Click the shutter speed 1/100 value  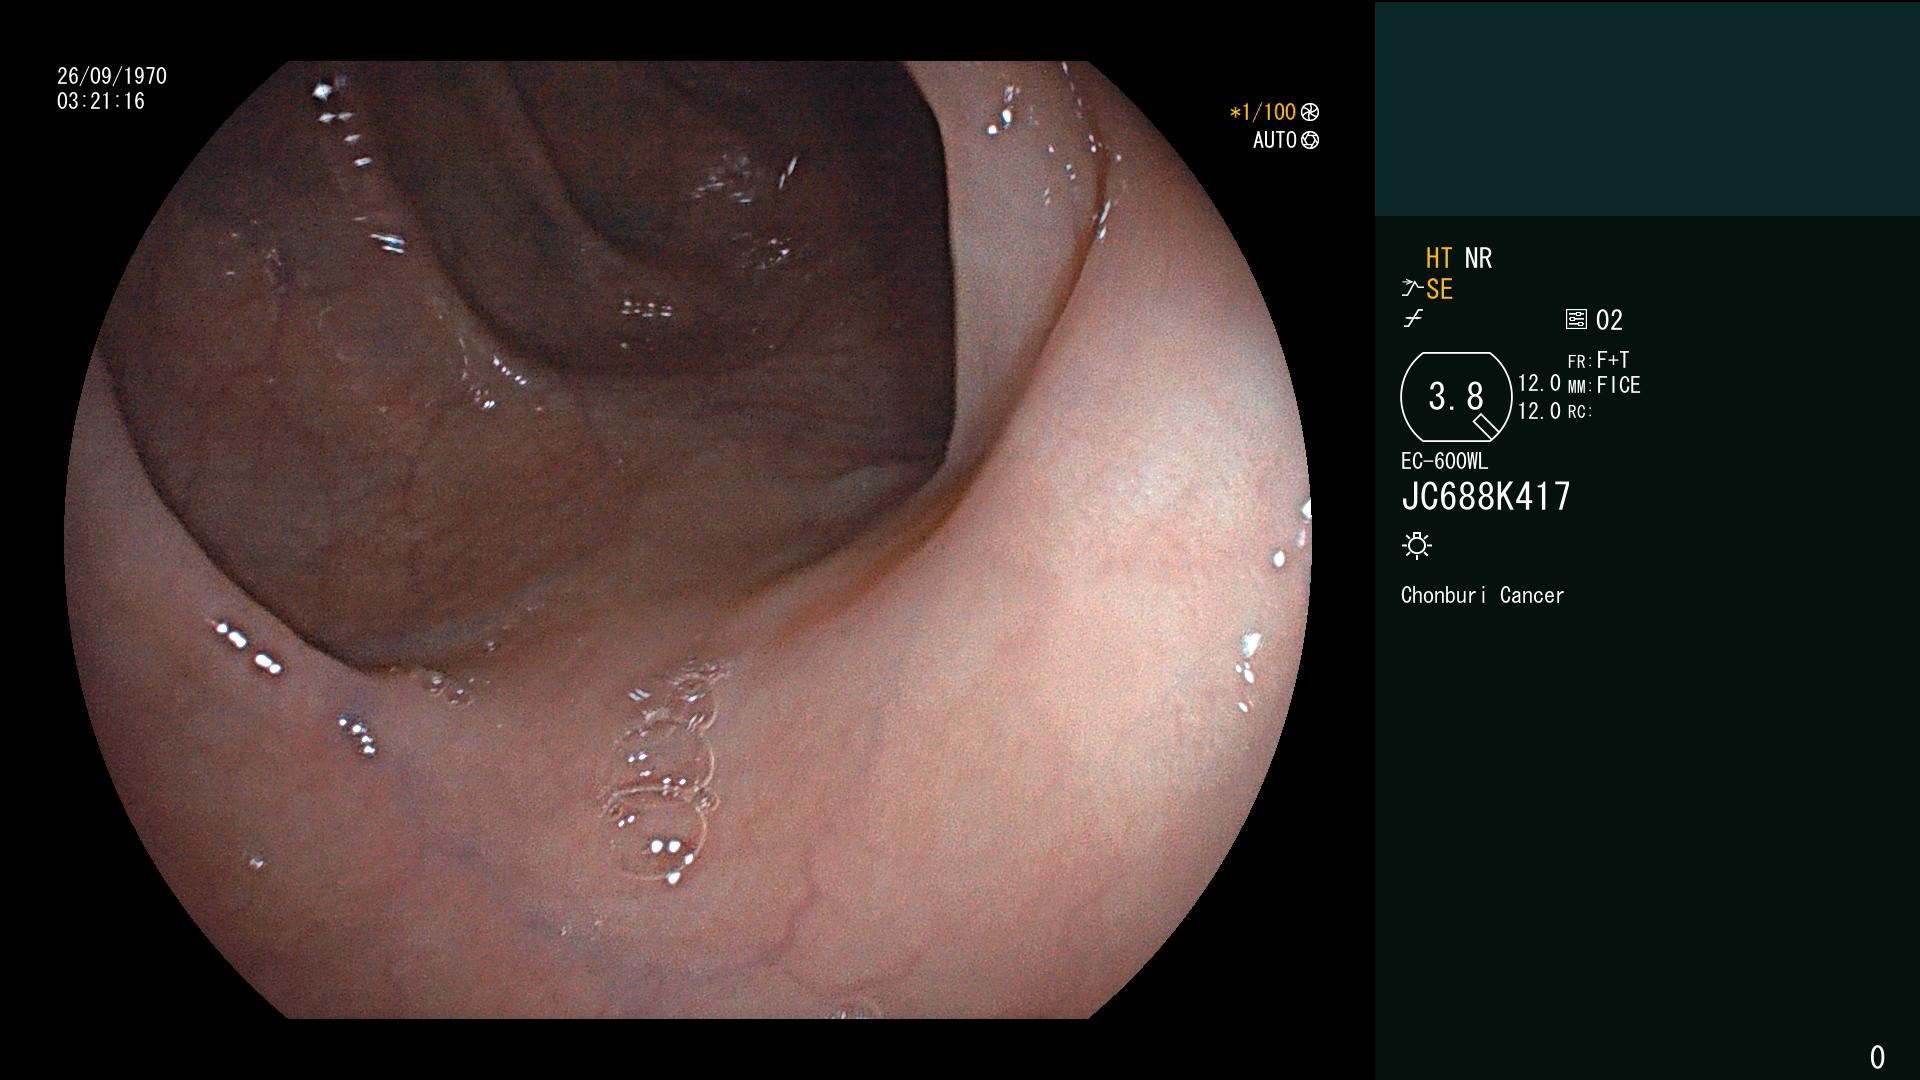pyautogui.click(x=1263, y=112)
